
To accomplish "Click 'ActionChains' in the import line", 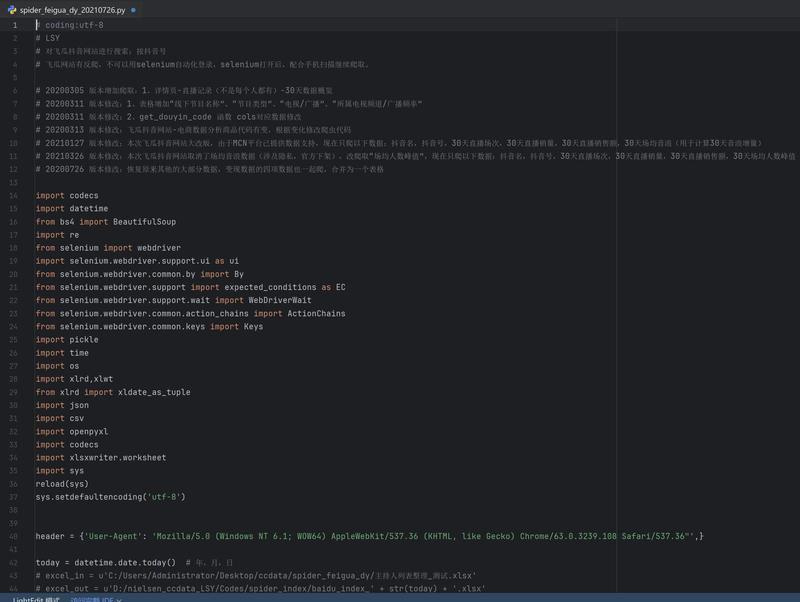I will point(316,314).
